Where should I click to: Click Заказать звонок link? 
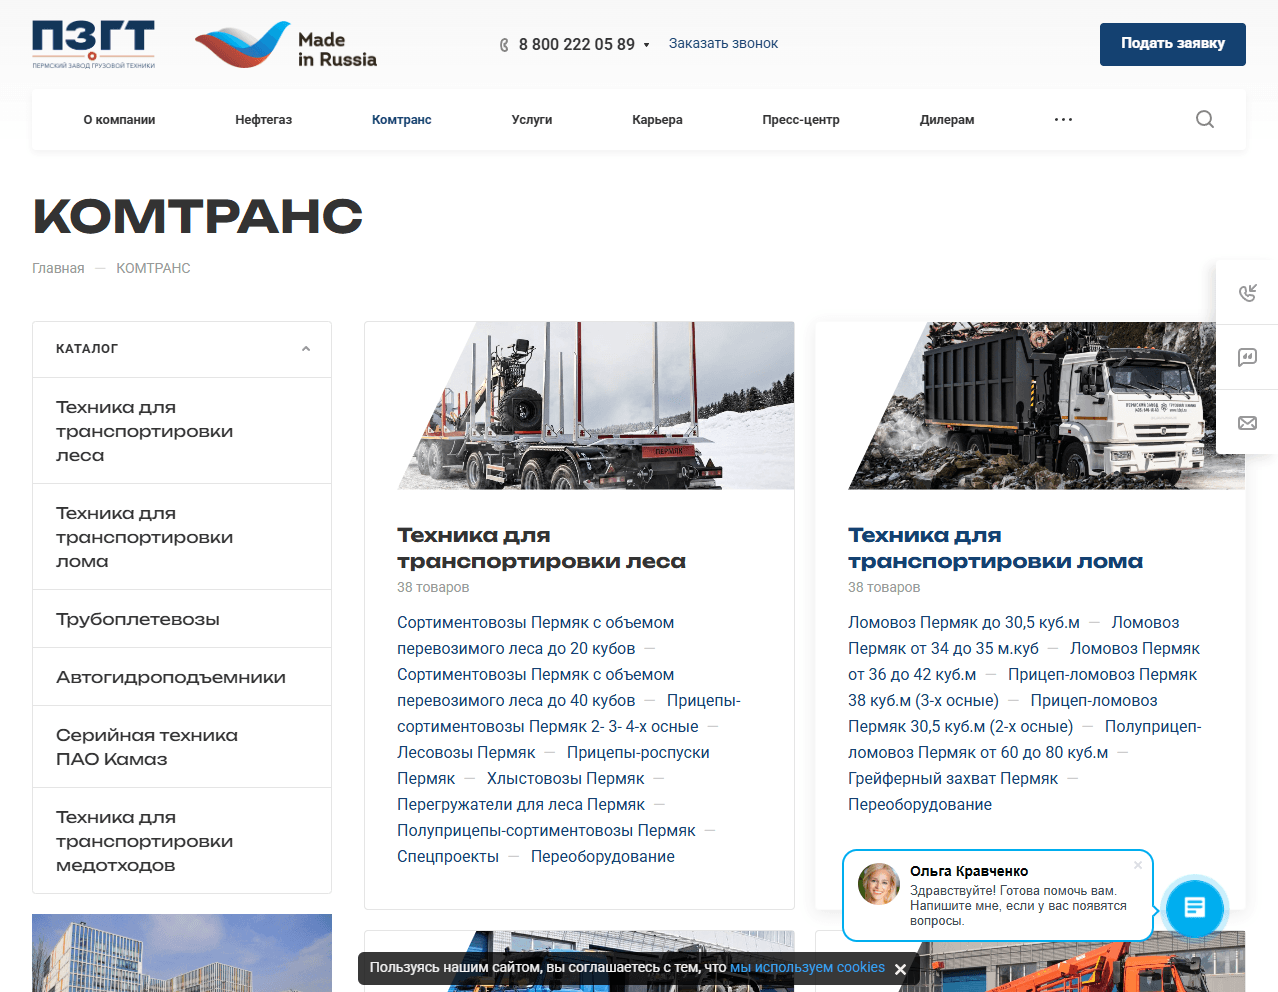[723, 44]
